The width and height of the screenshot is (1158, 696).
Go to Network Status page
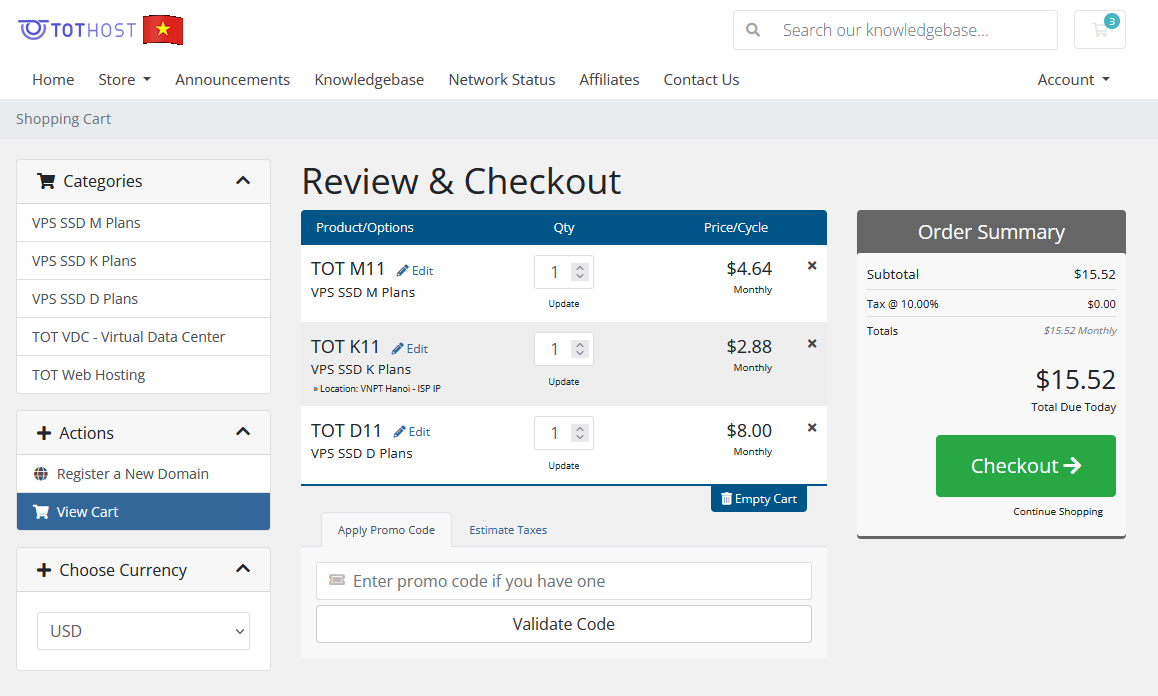click(x=501, y=80)
